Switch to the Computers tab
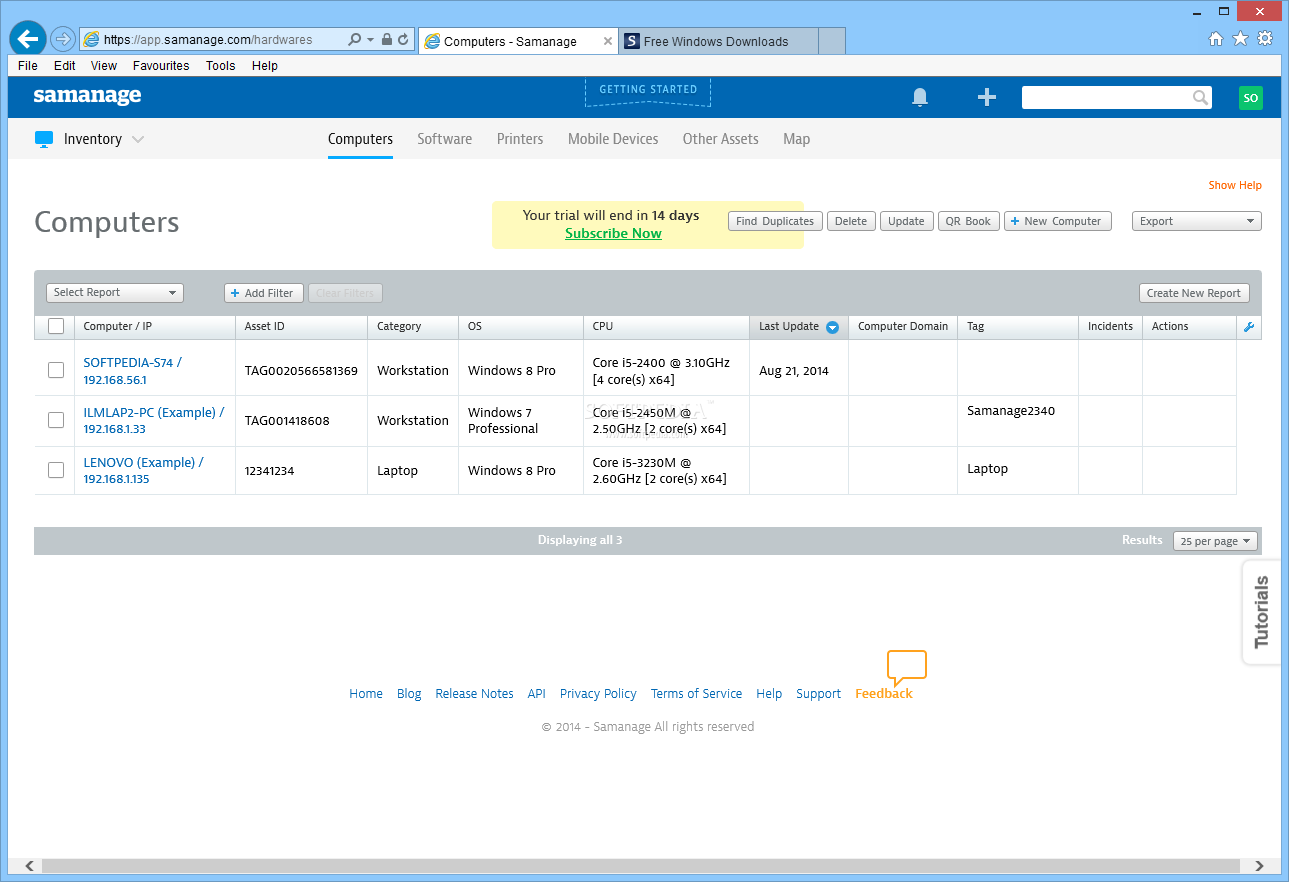Screen dimensions: 1289x882 click(360, 139)
